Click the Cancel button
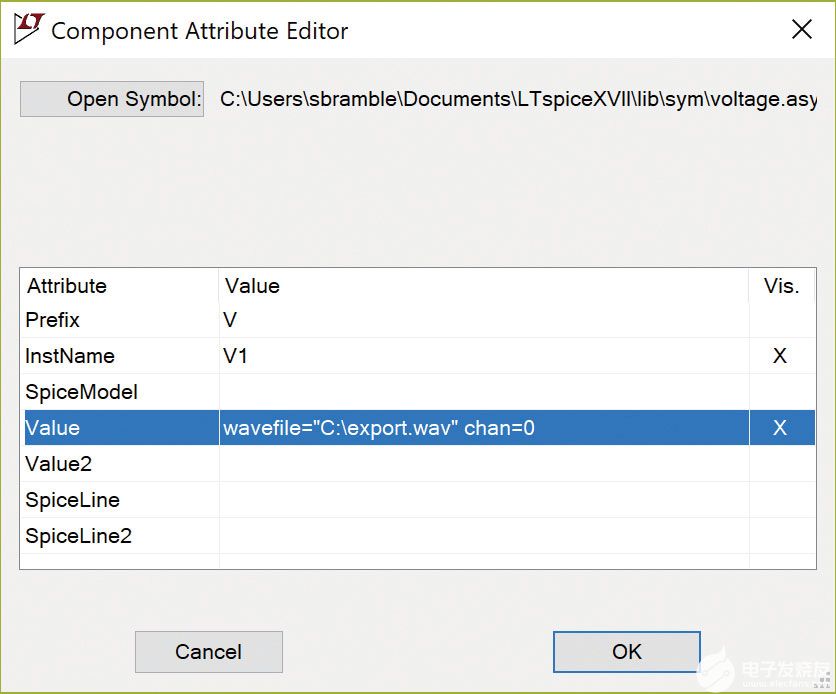836x694 pixels. [208, 652]
